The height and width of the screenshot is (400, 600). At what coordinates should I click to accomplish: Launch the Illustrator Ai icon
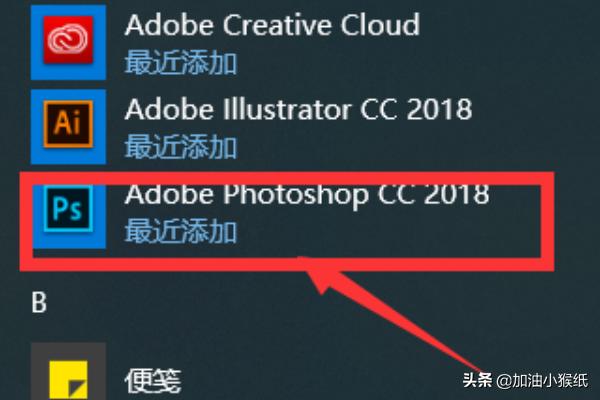click(68, 124)
